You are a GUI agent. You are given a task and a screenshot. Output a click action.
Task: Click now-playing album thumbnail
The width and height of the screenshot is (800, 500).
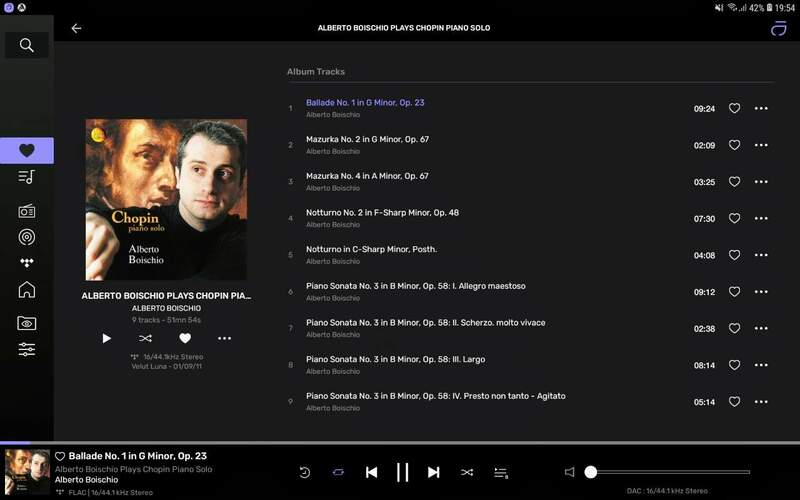pos(27,472)
